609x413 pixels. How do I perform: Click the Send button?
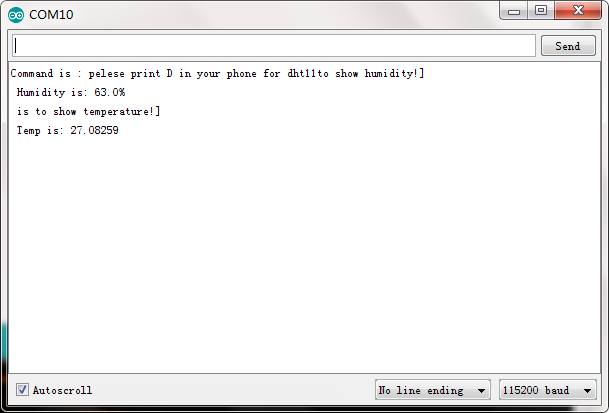coord(568,46)
